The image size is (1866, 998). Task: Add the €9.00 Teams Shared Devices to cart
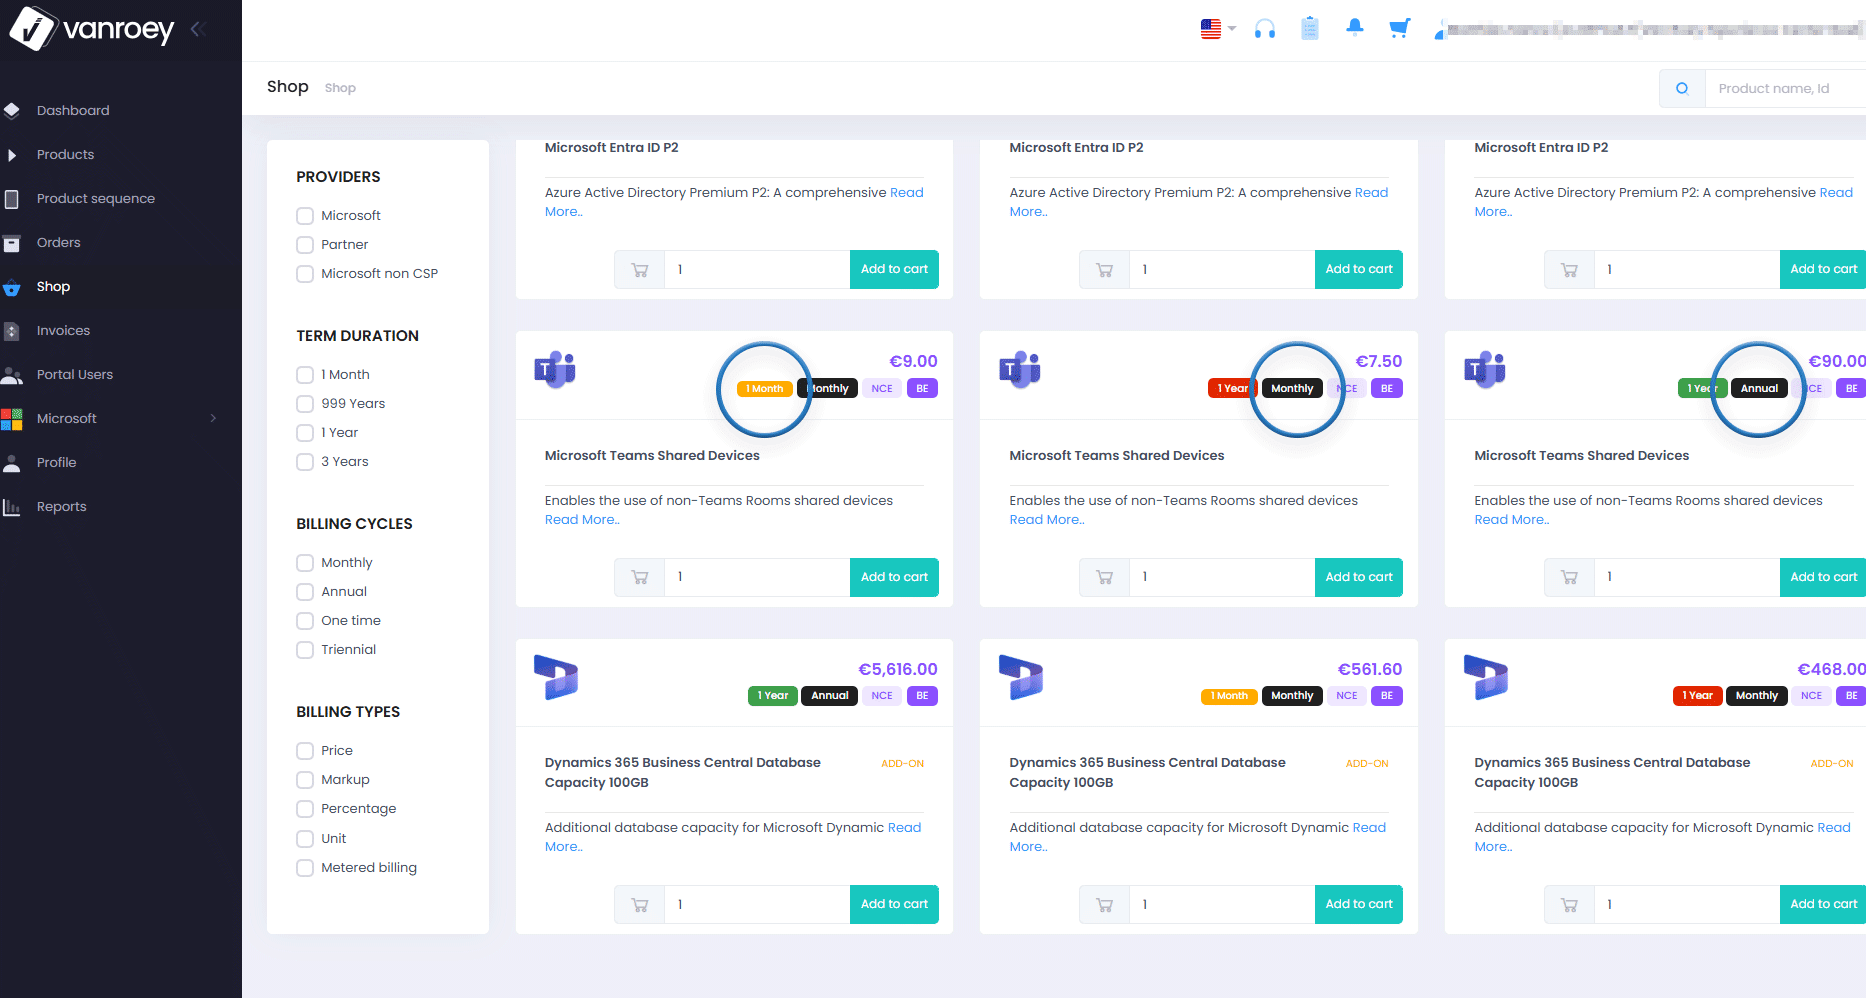[894, 577]
